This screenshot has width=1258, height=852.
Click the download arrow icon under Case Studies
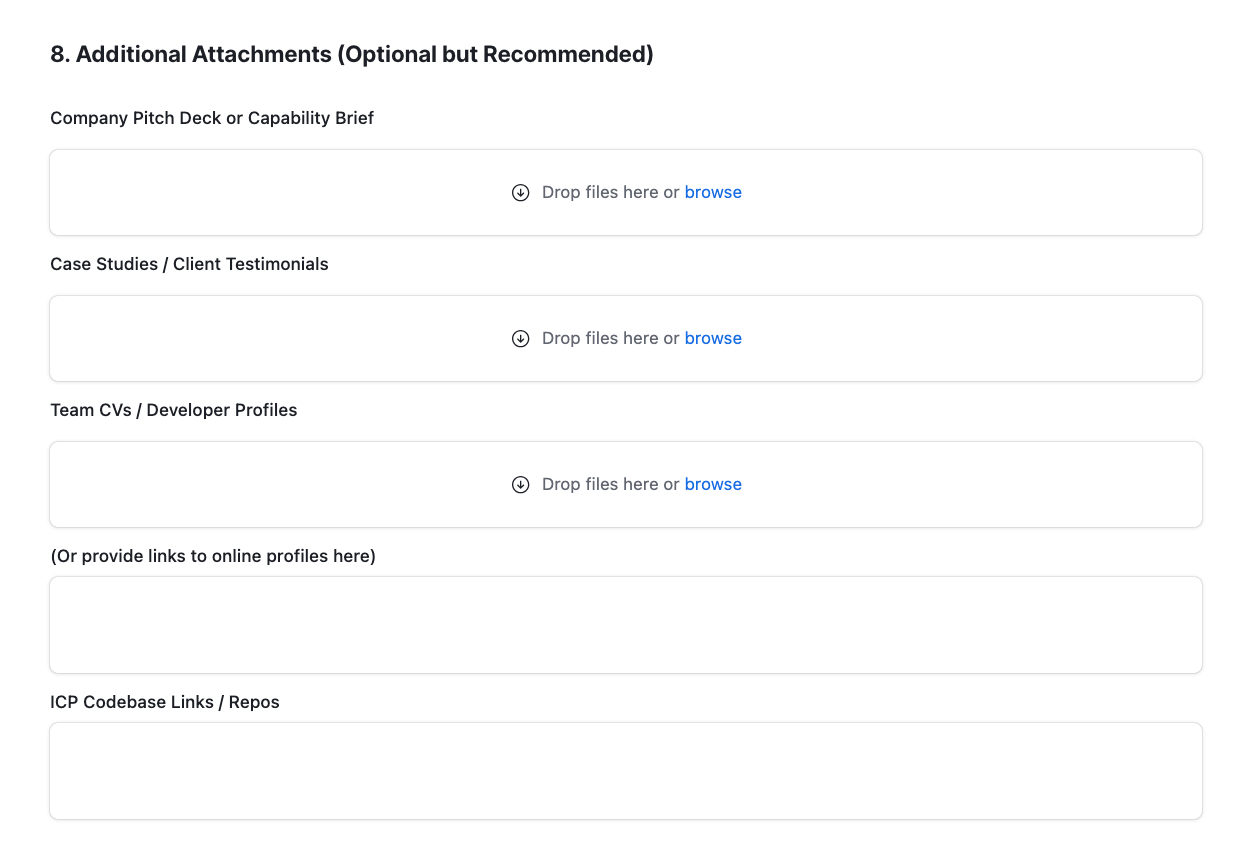(x=520, y=339)
